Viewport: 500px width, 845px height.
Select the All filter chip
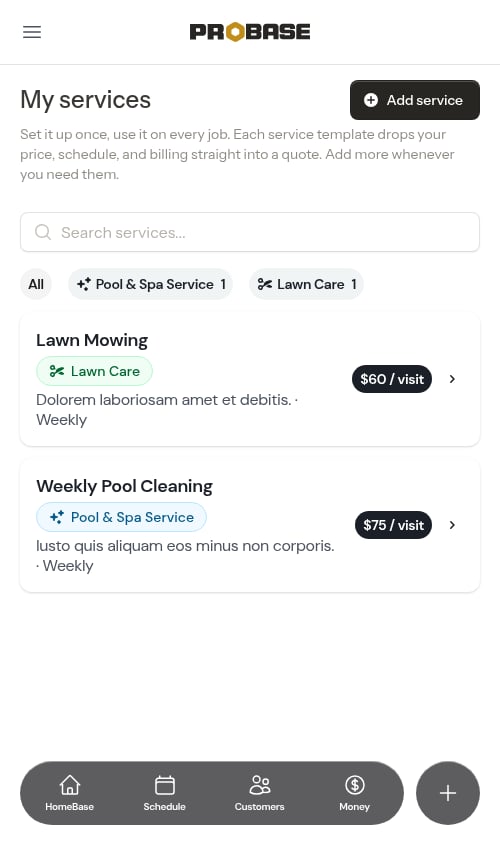tap(36, 284)
